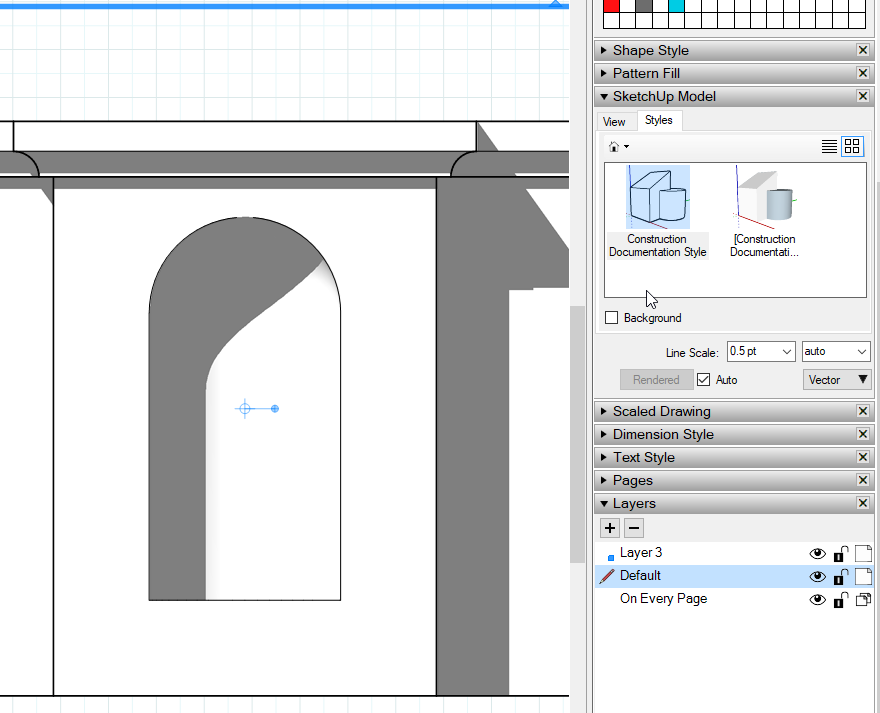The height and width of the screenshot is (713, 880).
Task: Close the Pattern Fill panel
Action: coord(863,73)
